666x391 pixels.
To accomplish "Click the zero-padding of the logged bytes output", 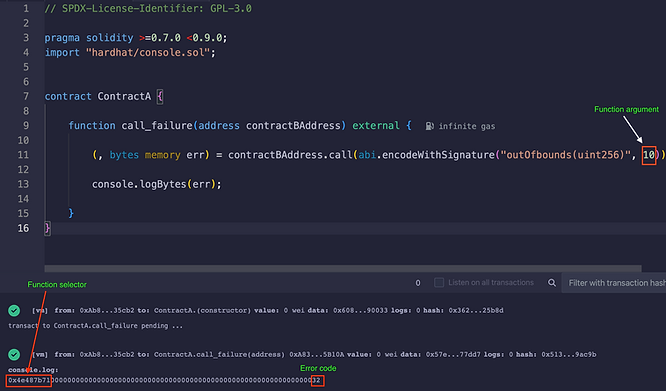I will [x=181, y=380].
